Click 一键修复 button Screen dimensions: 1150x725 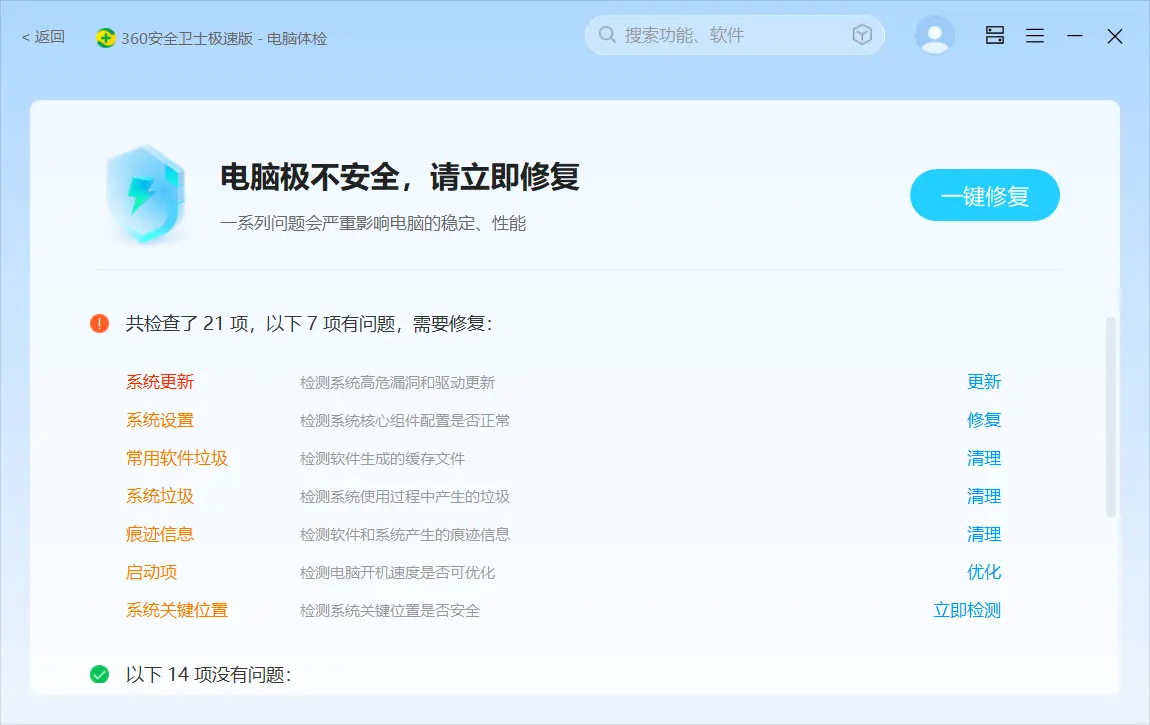[985, 195]
